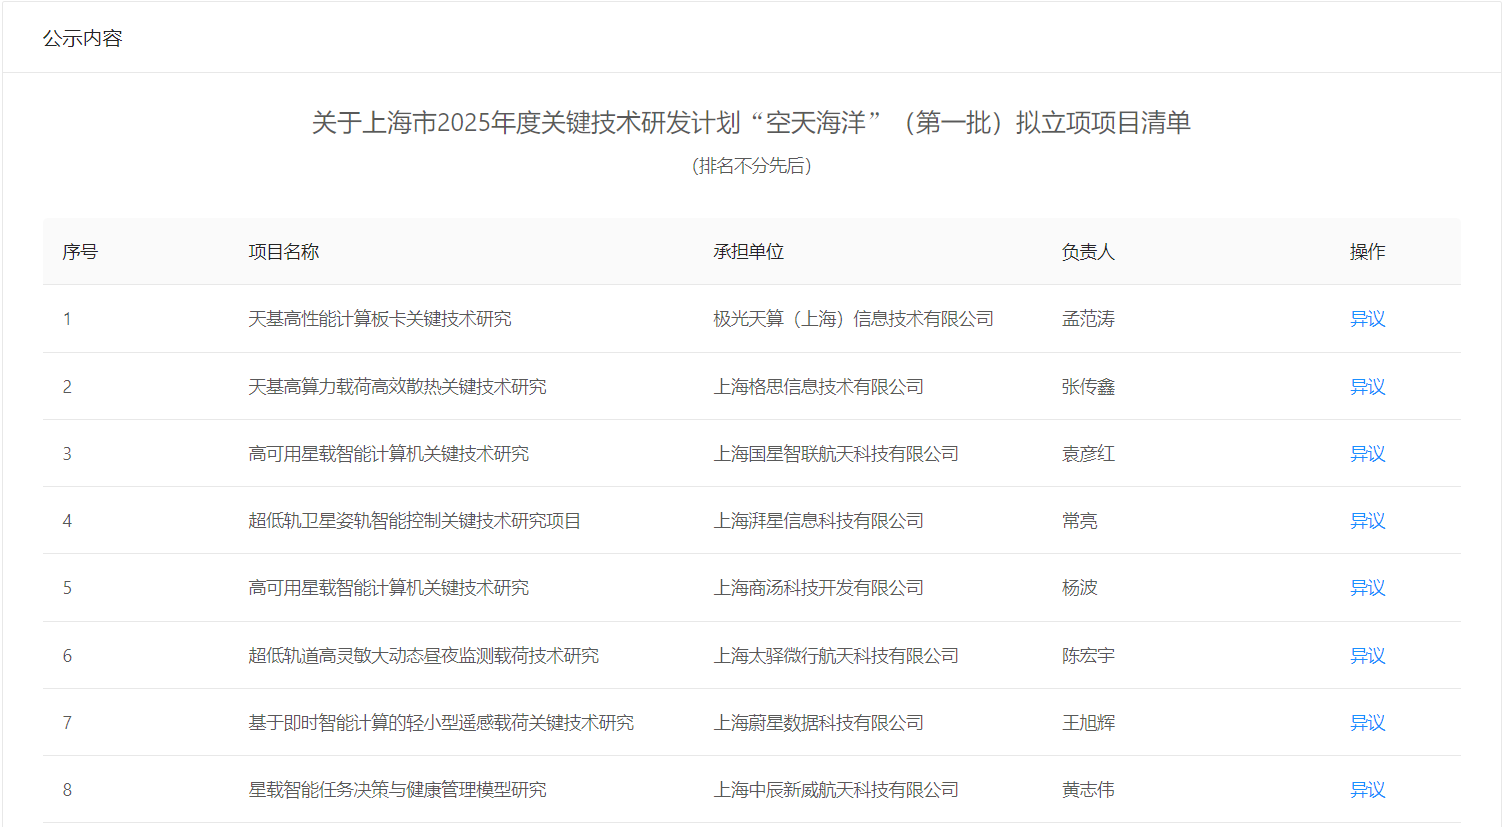Select 异议 link for 黄志伟's project
1508x827 pixels.
[1367, 790]
